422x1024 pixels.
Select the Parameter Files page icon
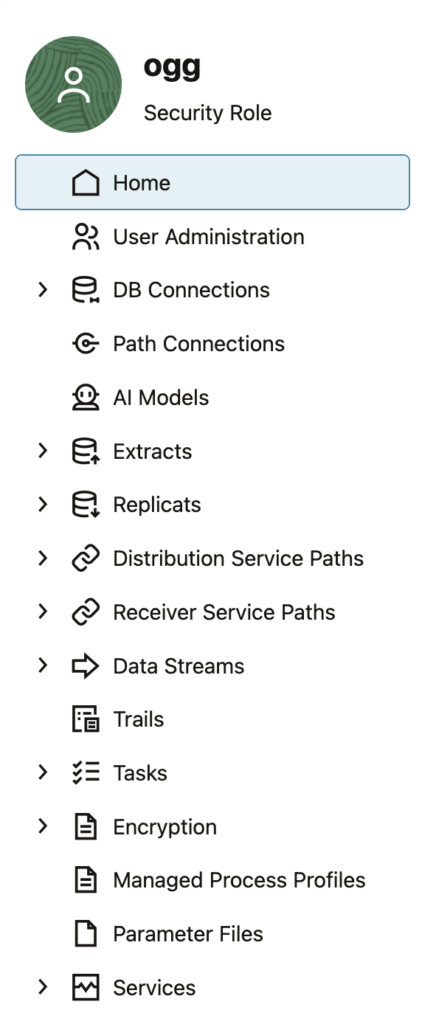coord(86,933)
